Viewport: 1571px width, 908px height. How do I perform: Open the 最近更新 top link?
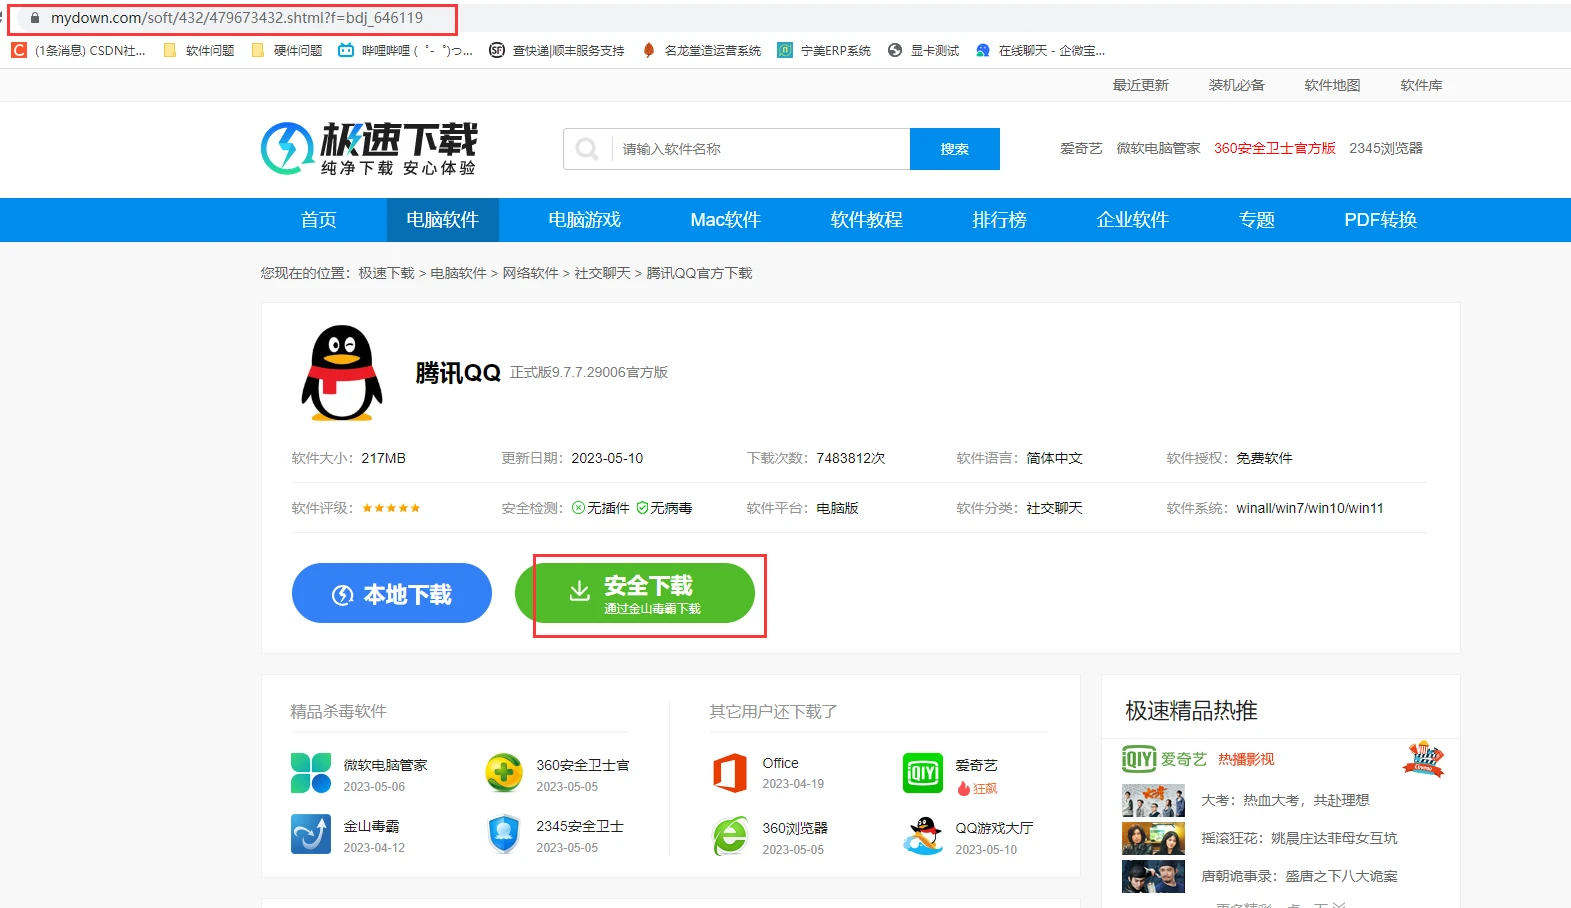pos(1140,85)
